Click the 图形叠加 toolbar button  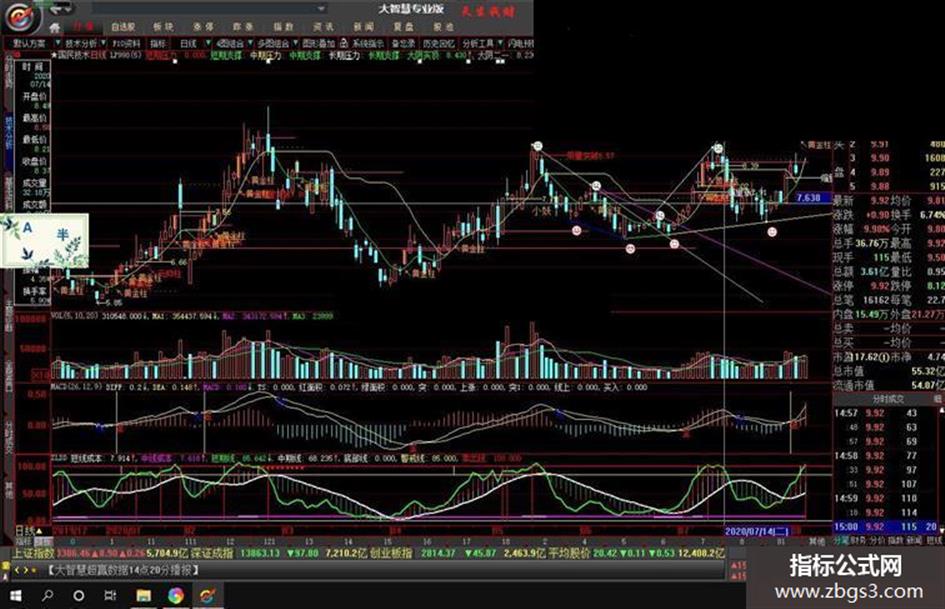pyautogui.click(x=318, y=43)
